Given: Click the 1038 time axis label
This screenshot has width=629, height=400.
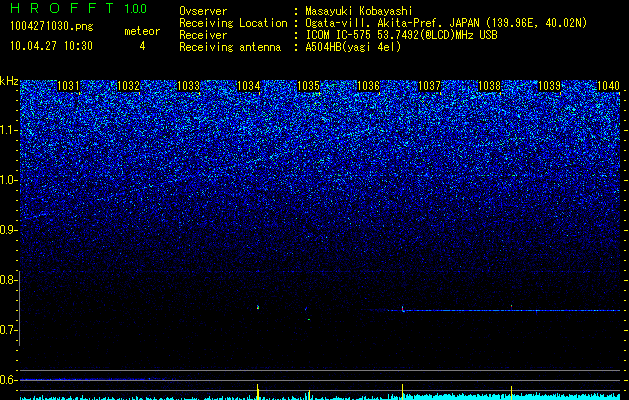Looking at the screenshot, I should tap(489, 86).
